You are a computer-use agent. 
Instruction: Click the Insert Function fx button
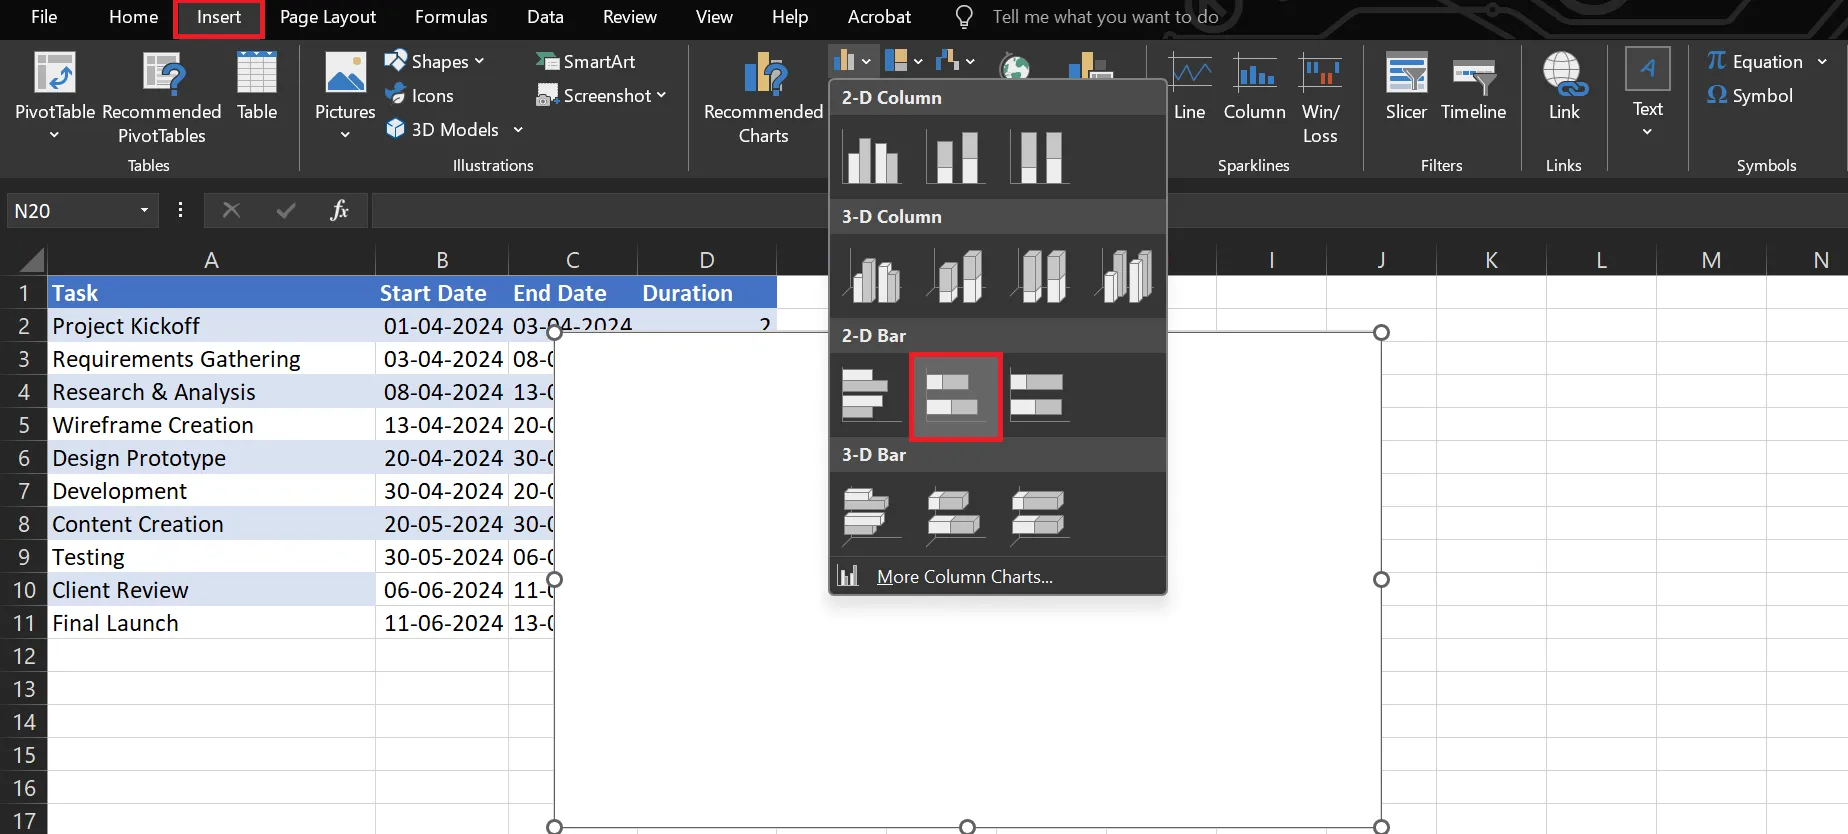[339, 210]
